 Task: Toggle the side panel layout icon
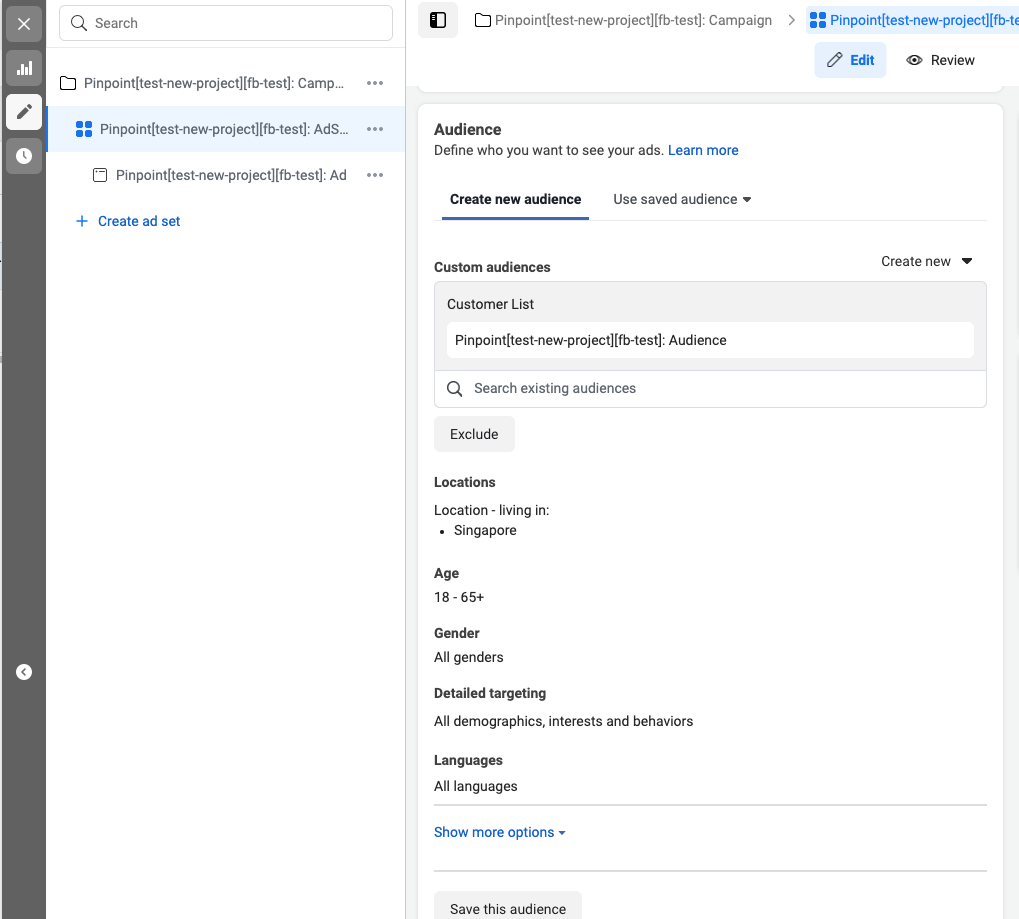[438, 20]
